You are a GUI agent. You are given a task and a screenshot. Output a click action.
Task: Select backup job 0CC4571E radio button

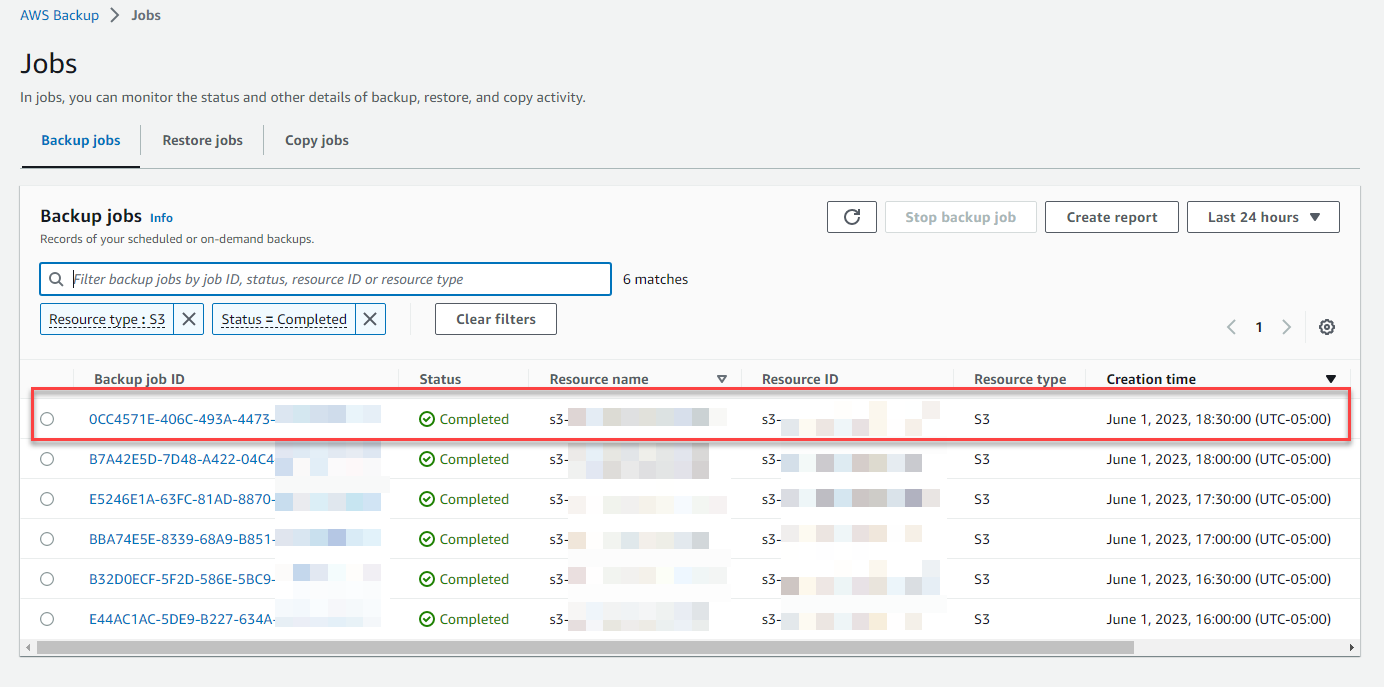pyautogui.click(x=47, y=419)
